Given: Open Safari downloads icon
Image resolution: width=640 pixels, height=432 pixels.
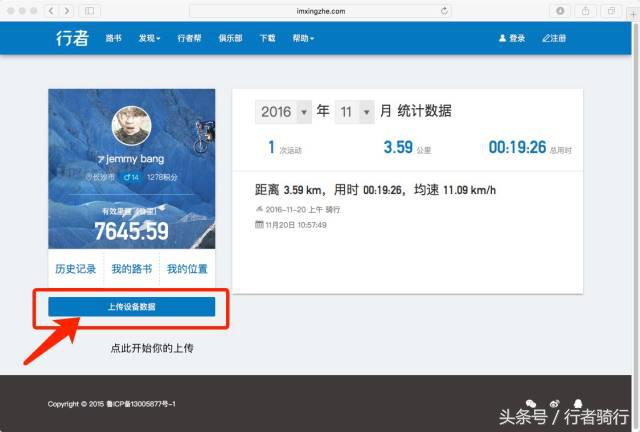Looking at the screenshot, I should coord(560,11).
